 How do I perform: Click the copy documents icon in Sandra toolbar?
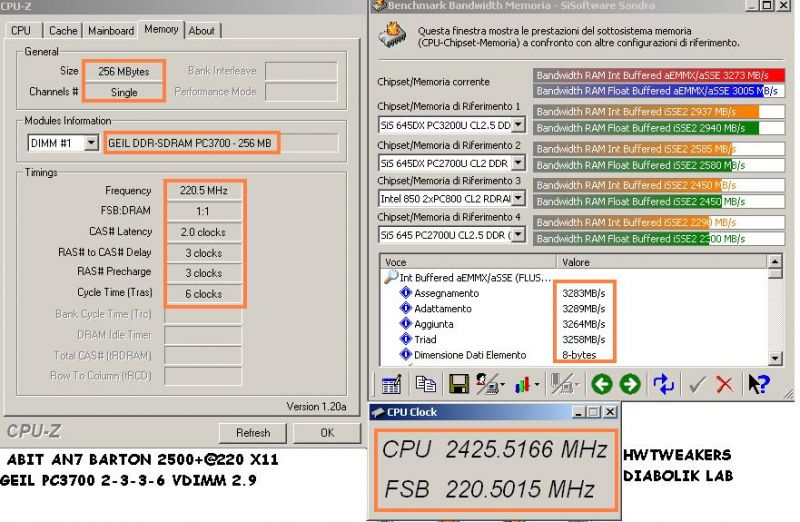426,384
